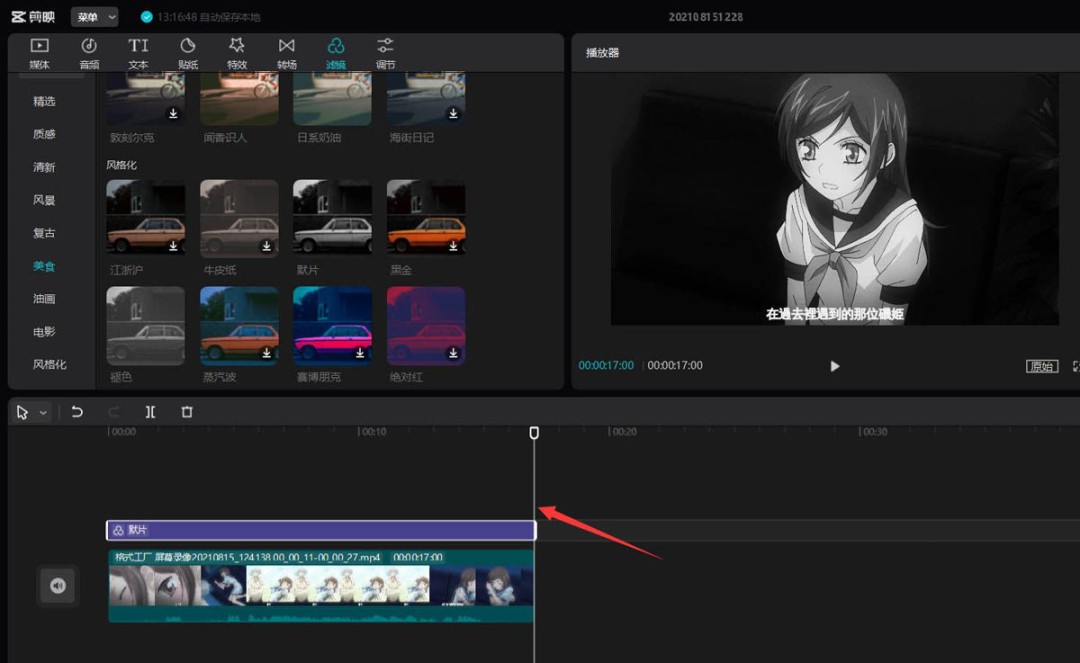This screenshot has height=663, width=1080.
Task: Download the 赛博朋克 filter
Action: [360, 353]
